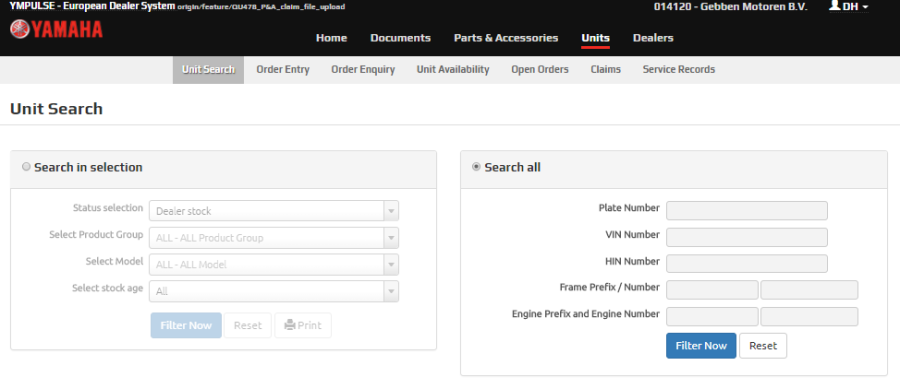Focus the HIN Number field
900x389 pixels.
coord(747,263)
